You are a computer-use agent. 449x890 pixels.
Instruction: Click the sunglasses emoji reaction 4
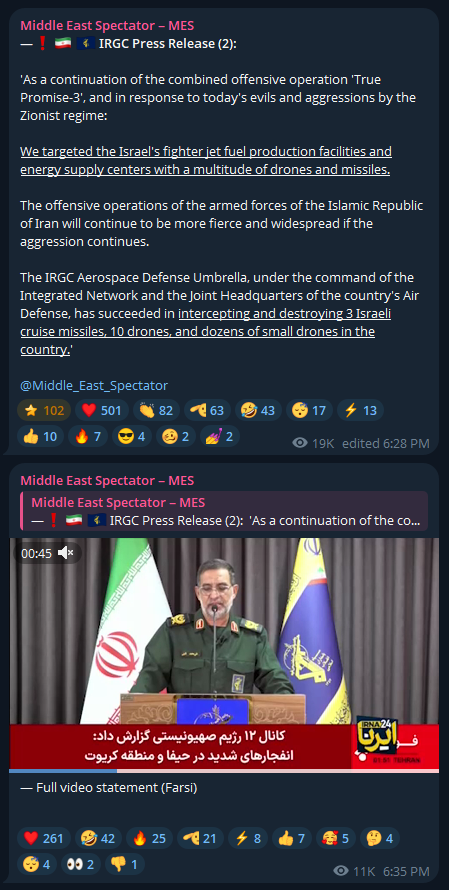pos(132,436)
